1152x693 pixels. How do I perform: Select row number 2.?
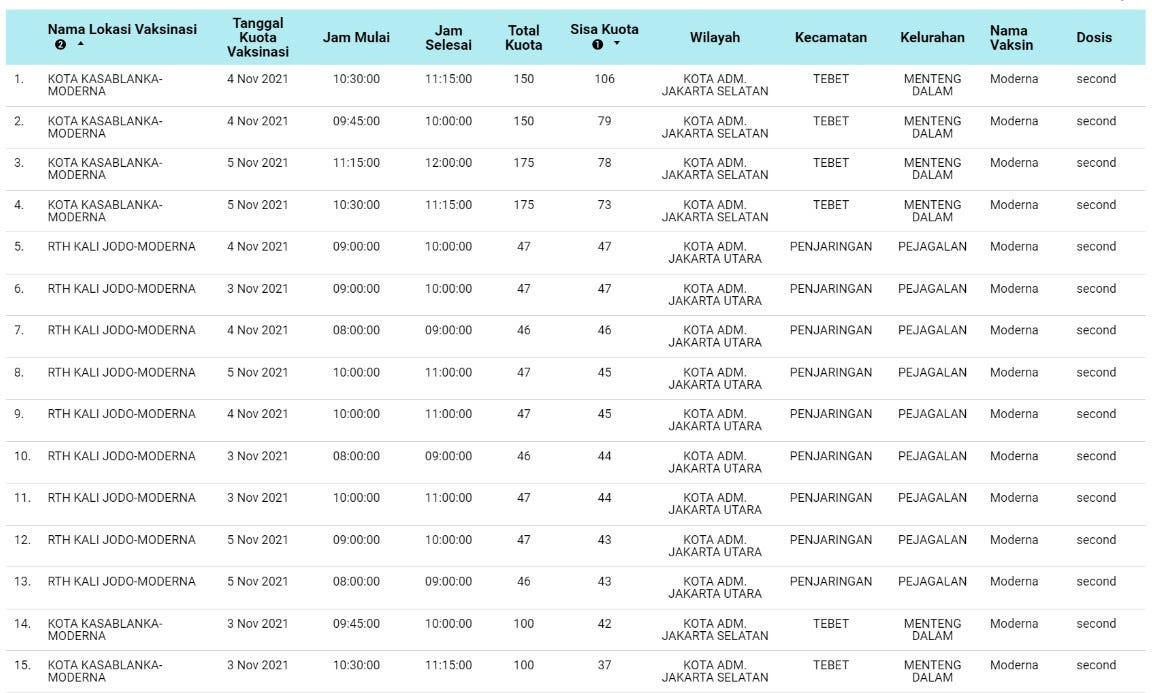pyautogui.click(x=19, y=121)
